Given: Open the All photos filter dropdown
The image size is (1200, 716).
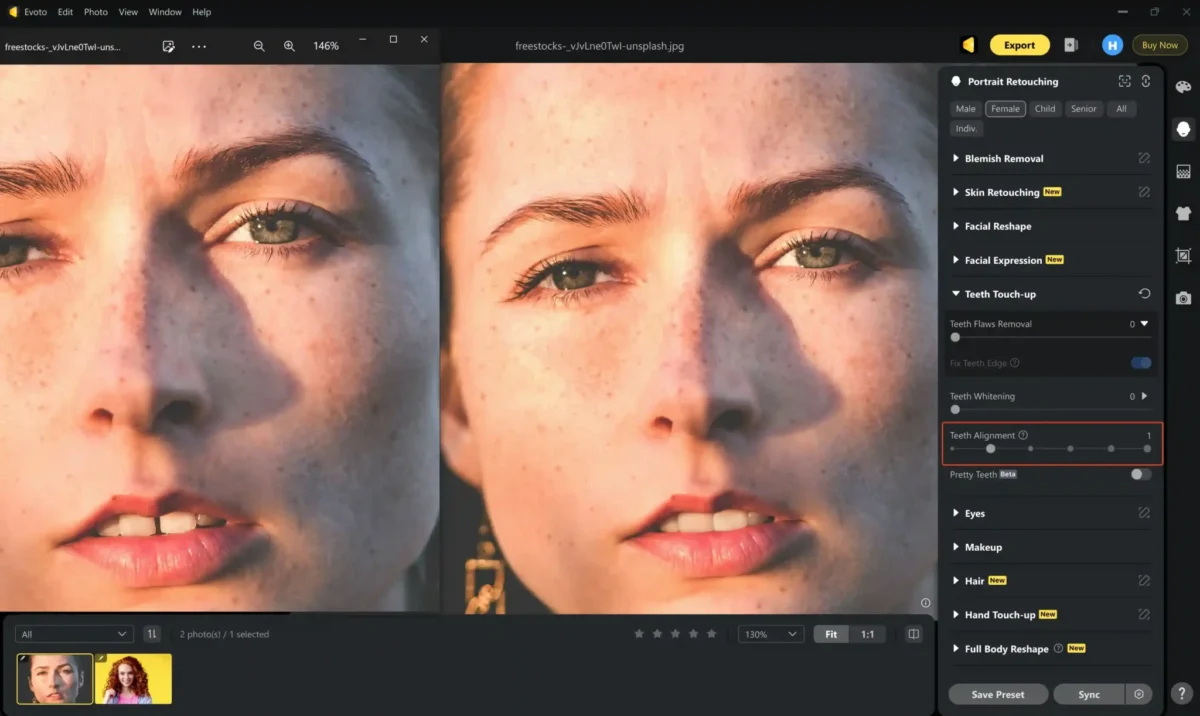Looking at the screenshot, I should click(75, 634).
